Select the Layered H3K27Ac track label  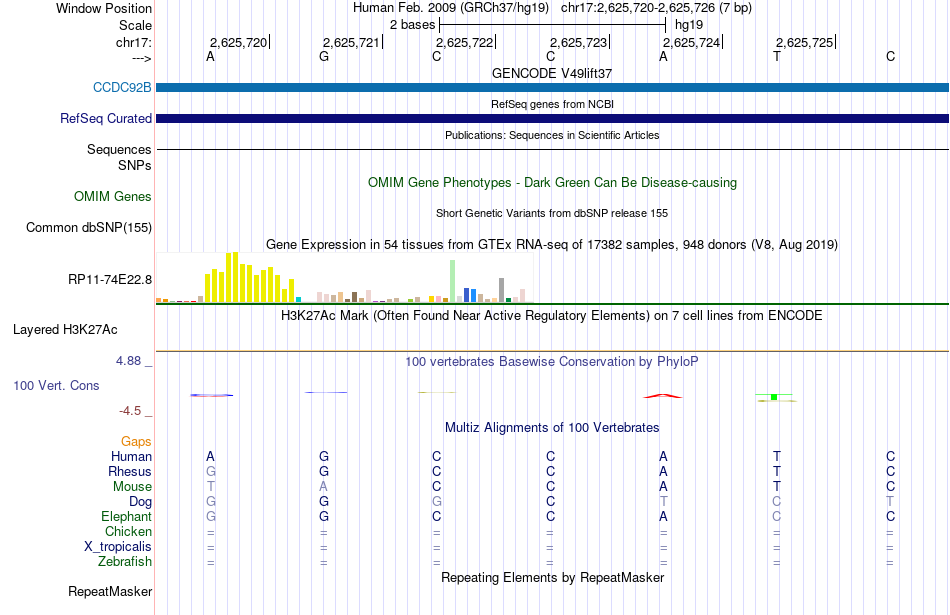point(65,330)
